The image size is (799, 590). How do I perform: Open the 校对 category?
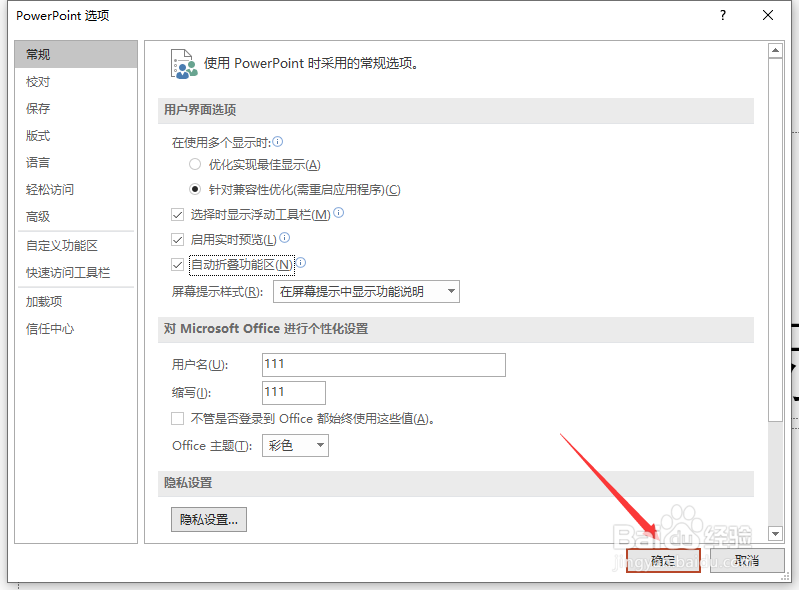point(76,82)
